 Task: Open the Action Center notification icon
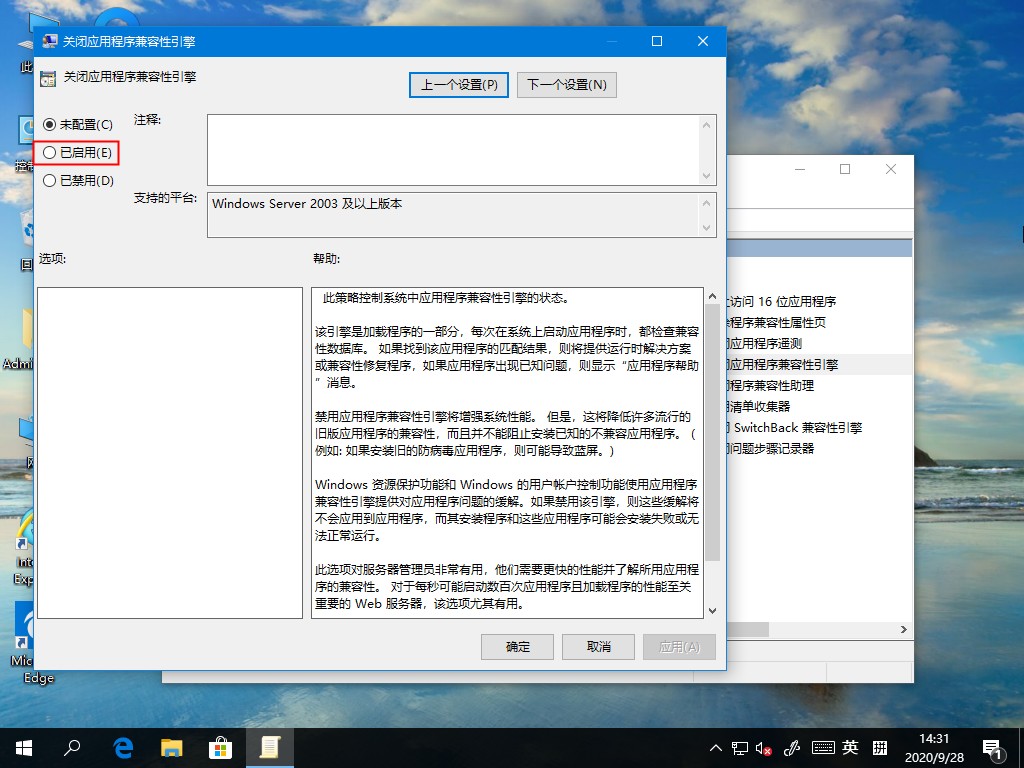(x=993, y=747)
